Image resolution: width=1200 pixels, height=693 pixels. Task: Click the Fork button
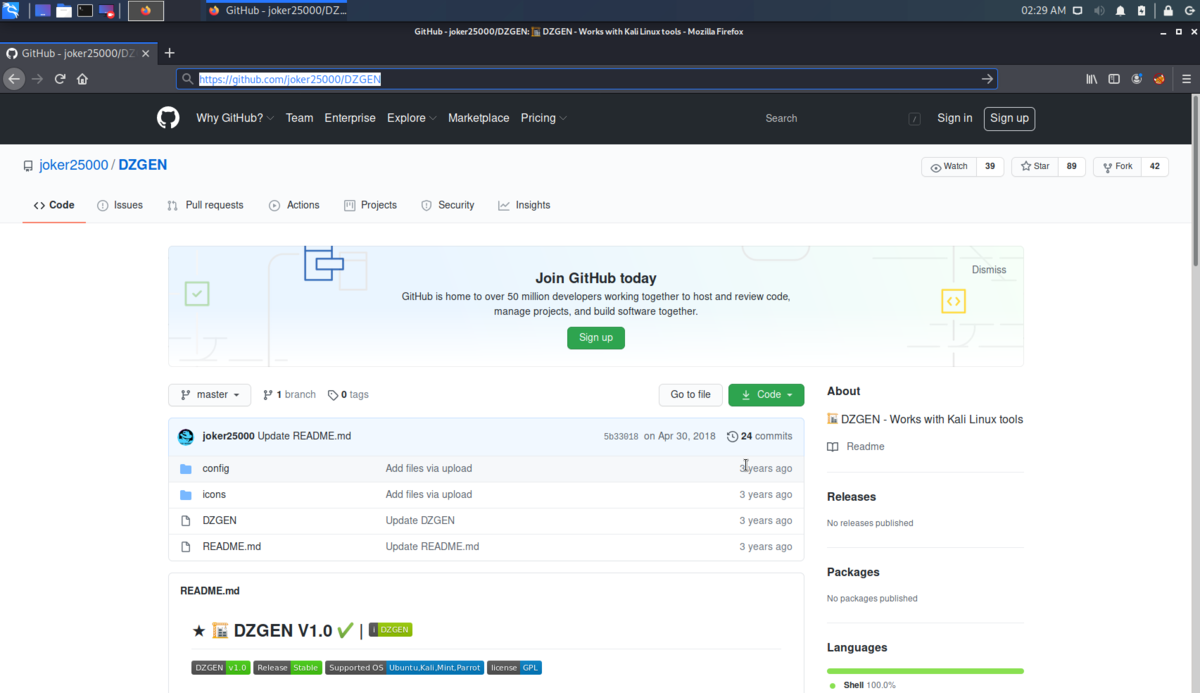(x=1117, y=167)
